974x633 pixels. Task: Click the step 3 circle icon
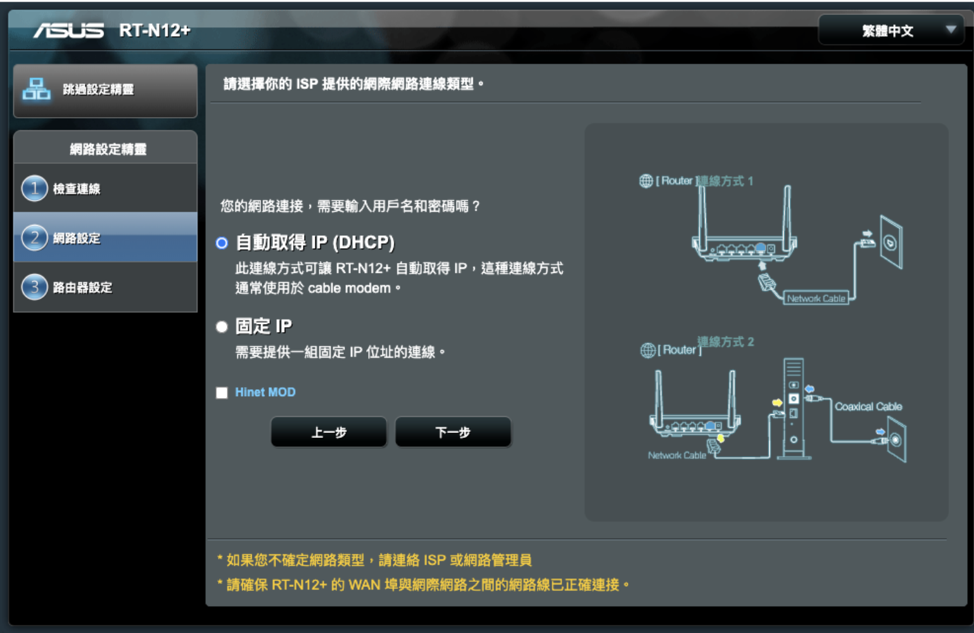pos(35,287)
